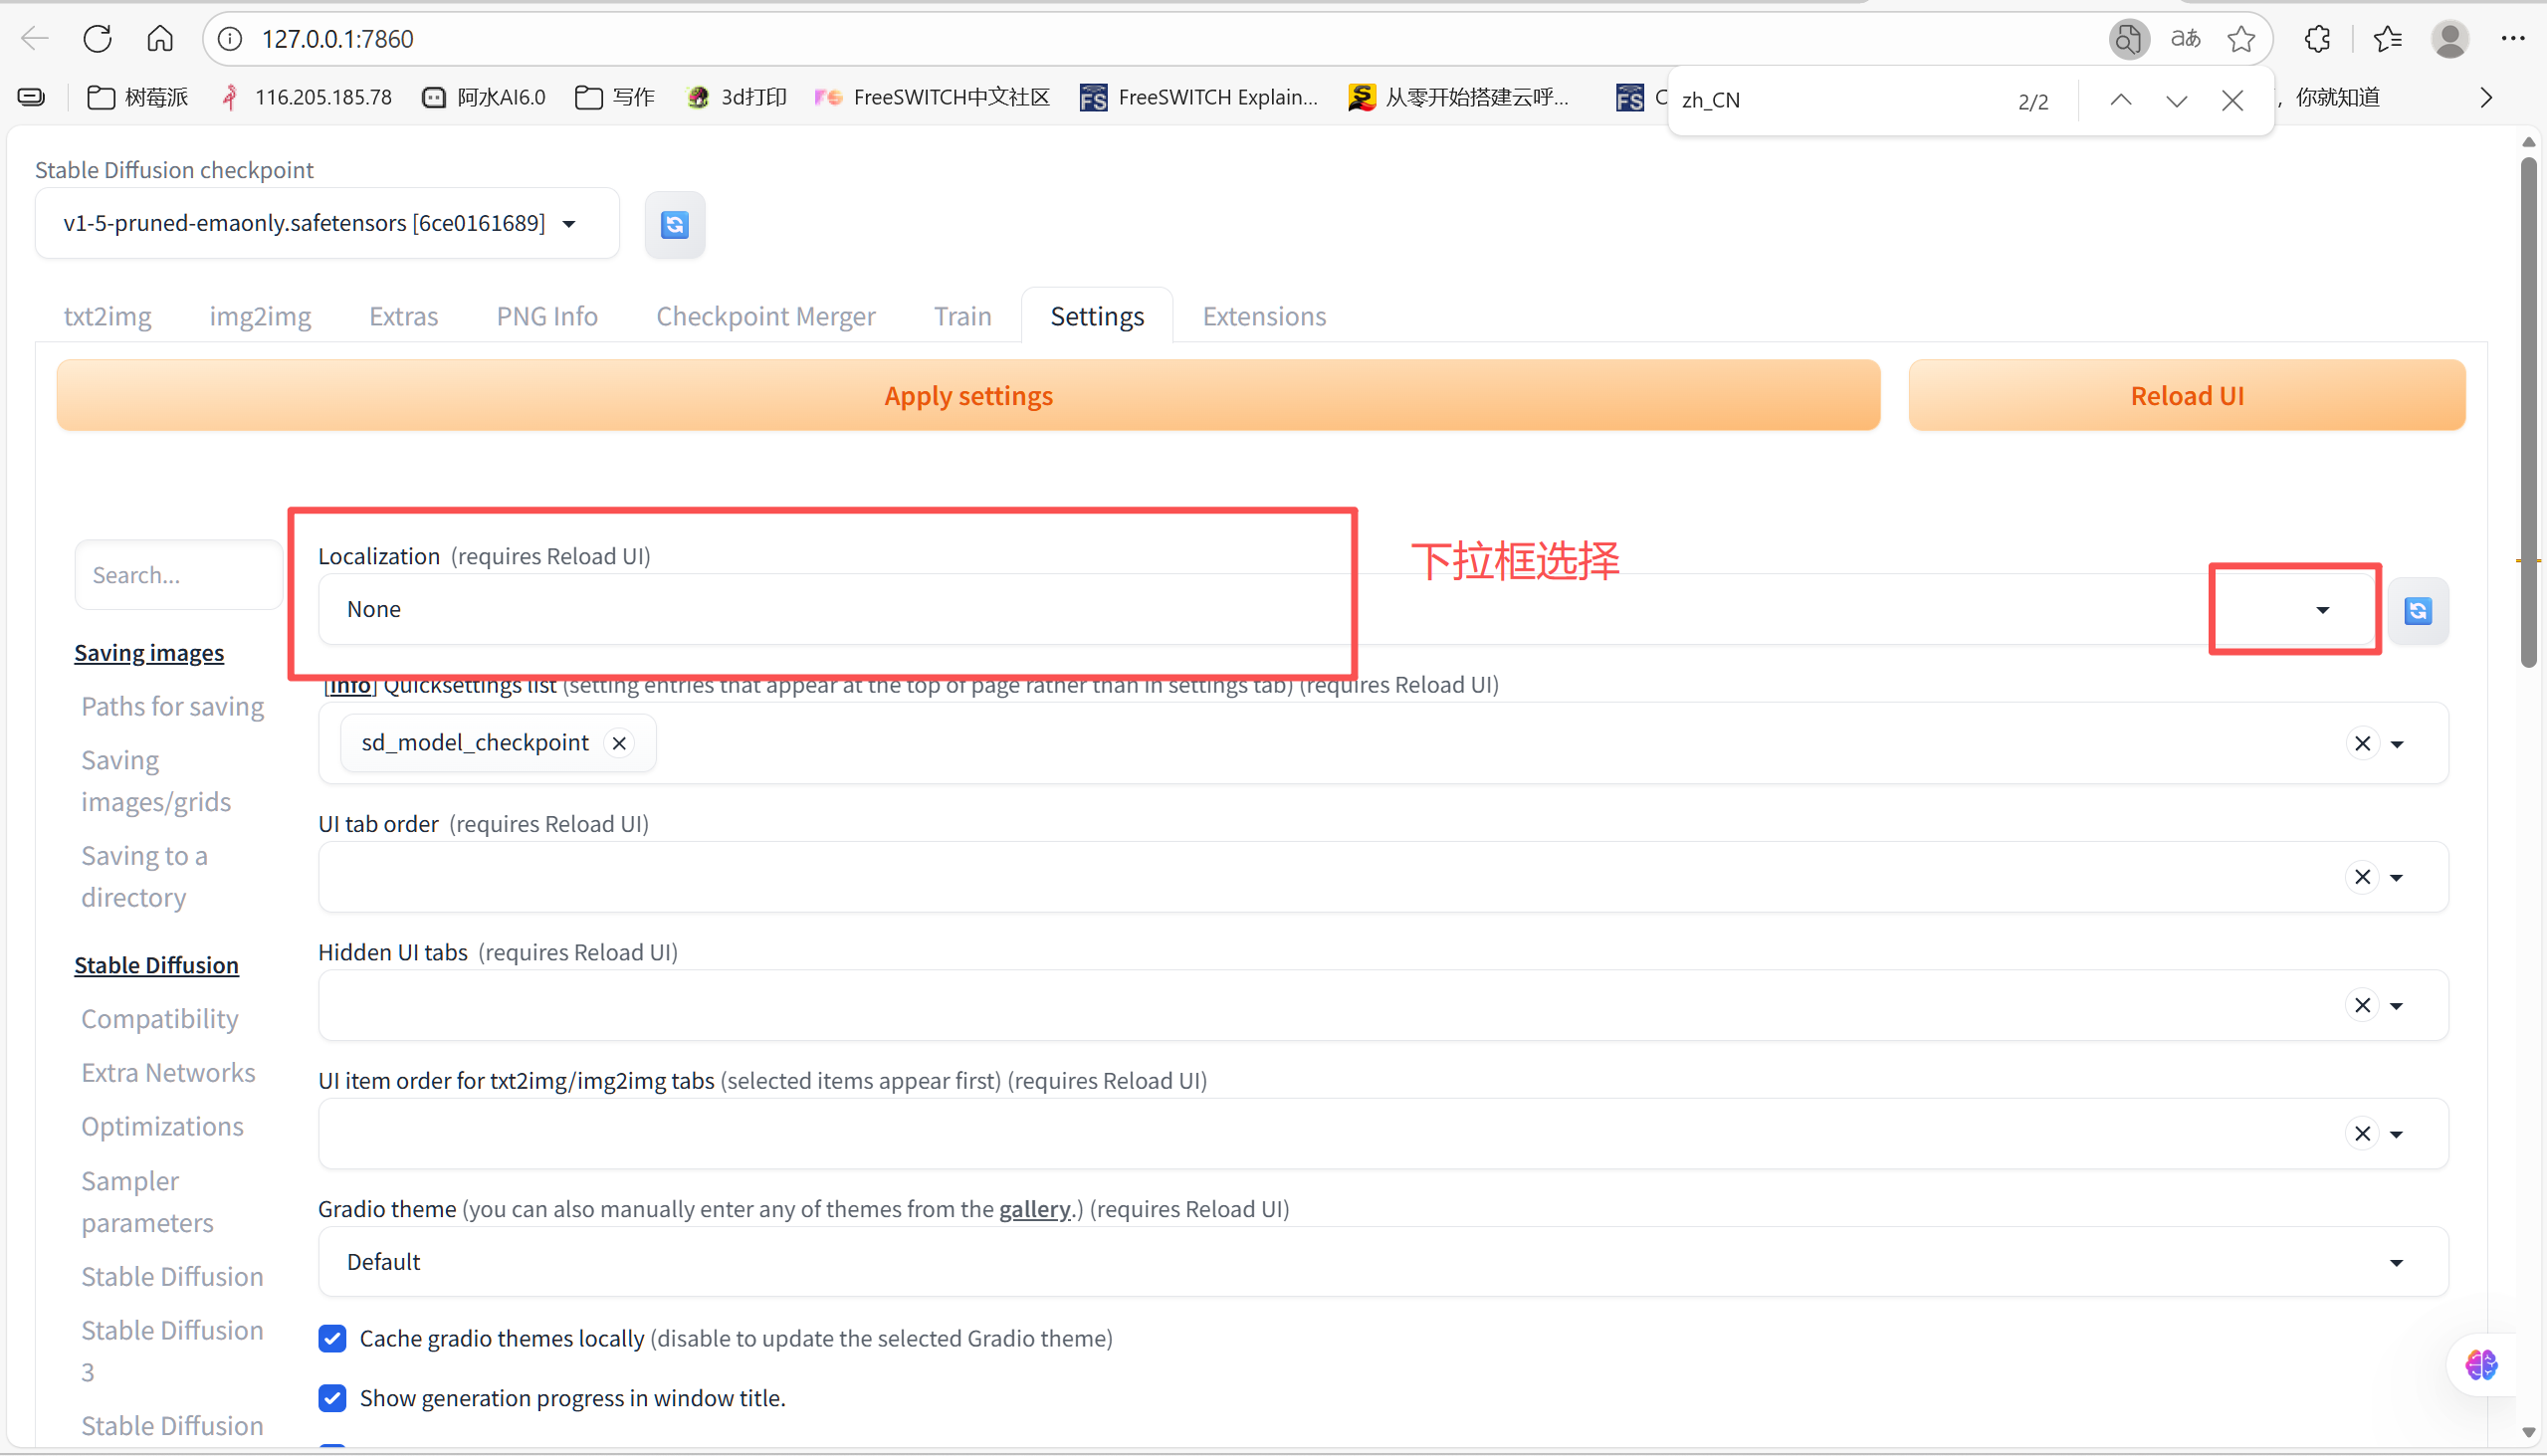Clear the UI tab order field
The image size is (2547, 1456).
[x=2362, y=877]
